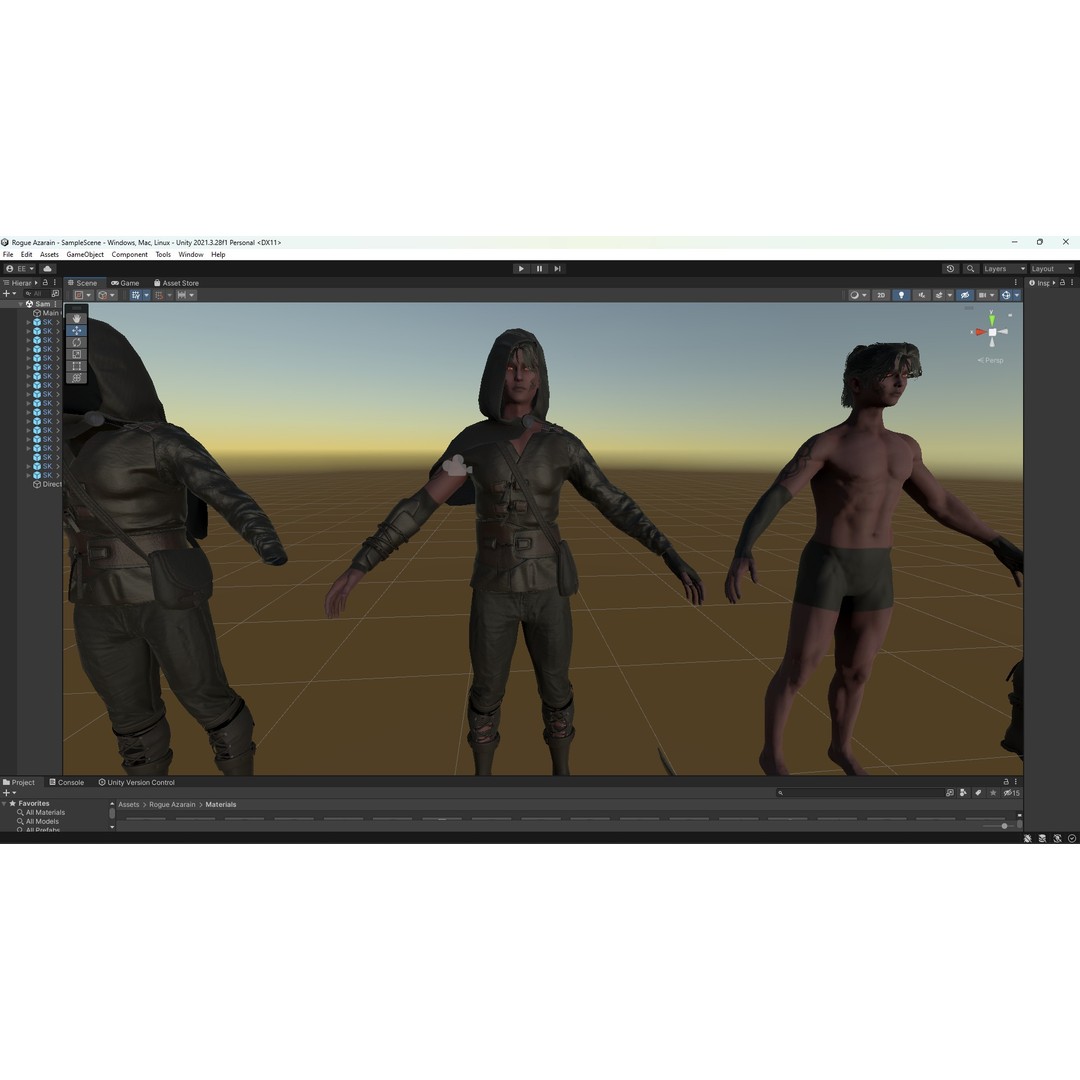Image resolution: width=1080 pixels, height=1080 pixels.
Task: Select the Scale tool
Action: coord(76,354)
